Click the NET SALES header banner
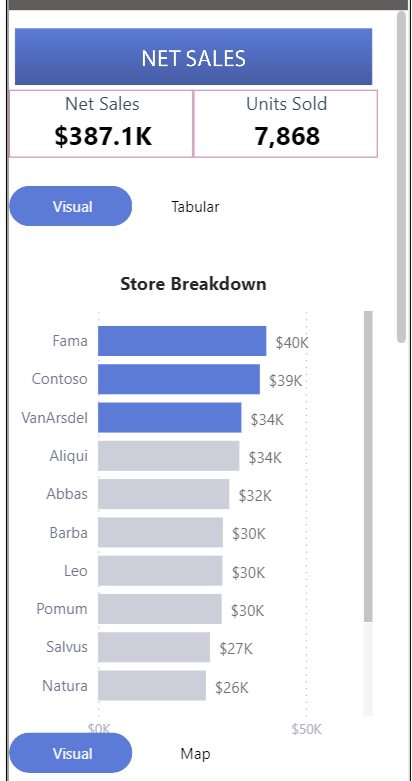The width and height of the screenshot is (412, 781). pos(193,57)
